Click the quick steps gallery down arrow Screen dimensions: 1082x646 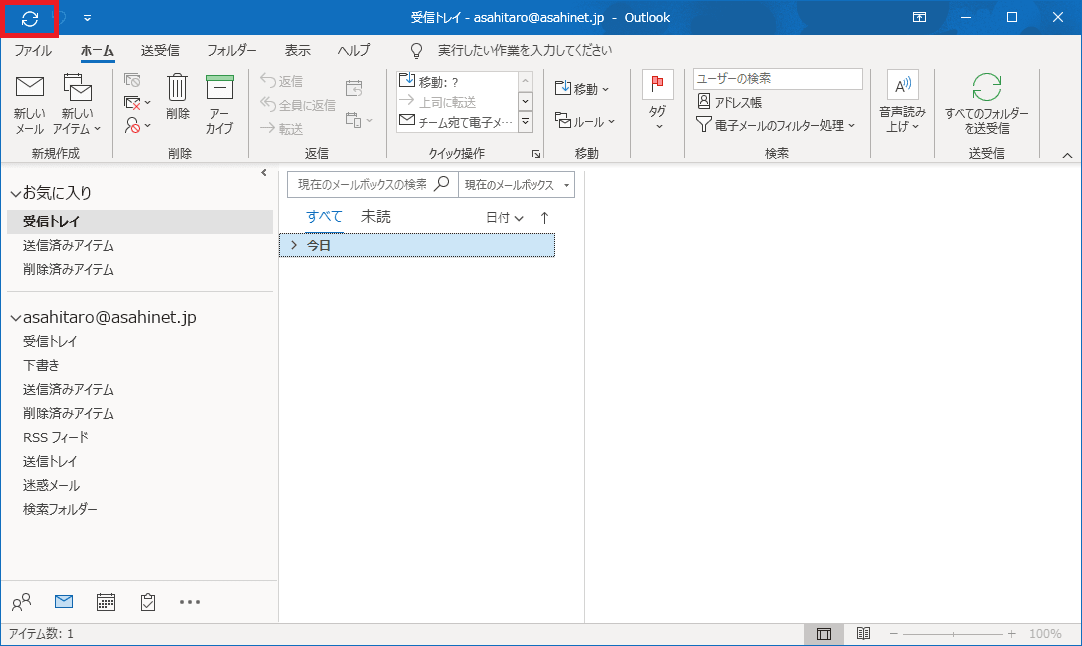526,101
